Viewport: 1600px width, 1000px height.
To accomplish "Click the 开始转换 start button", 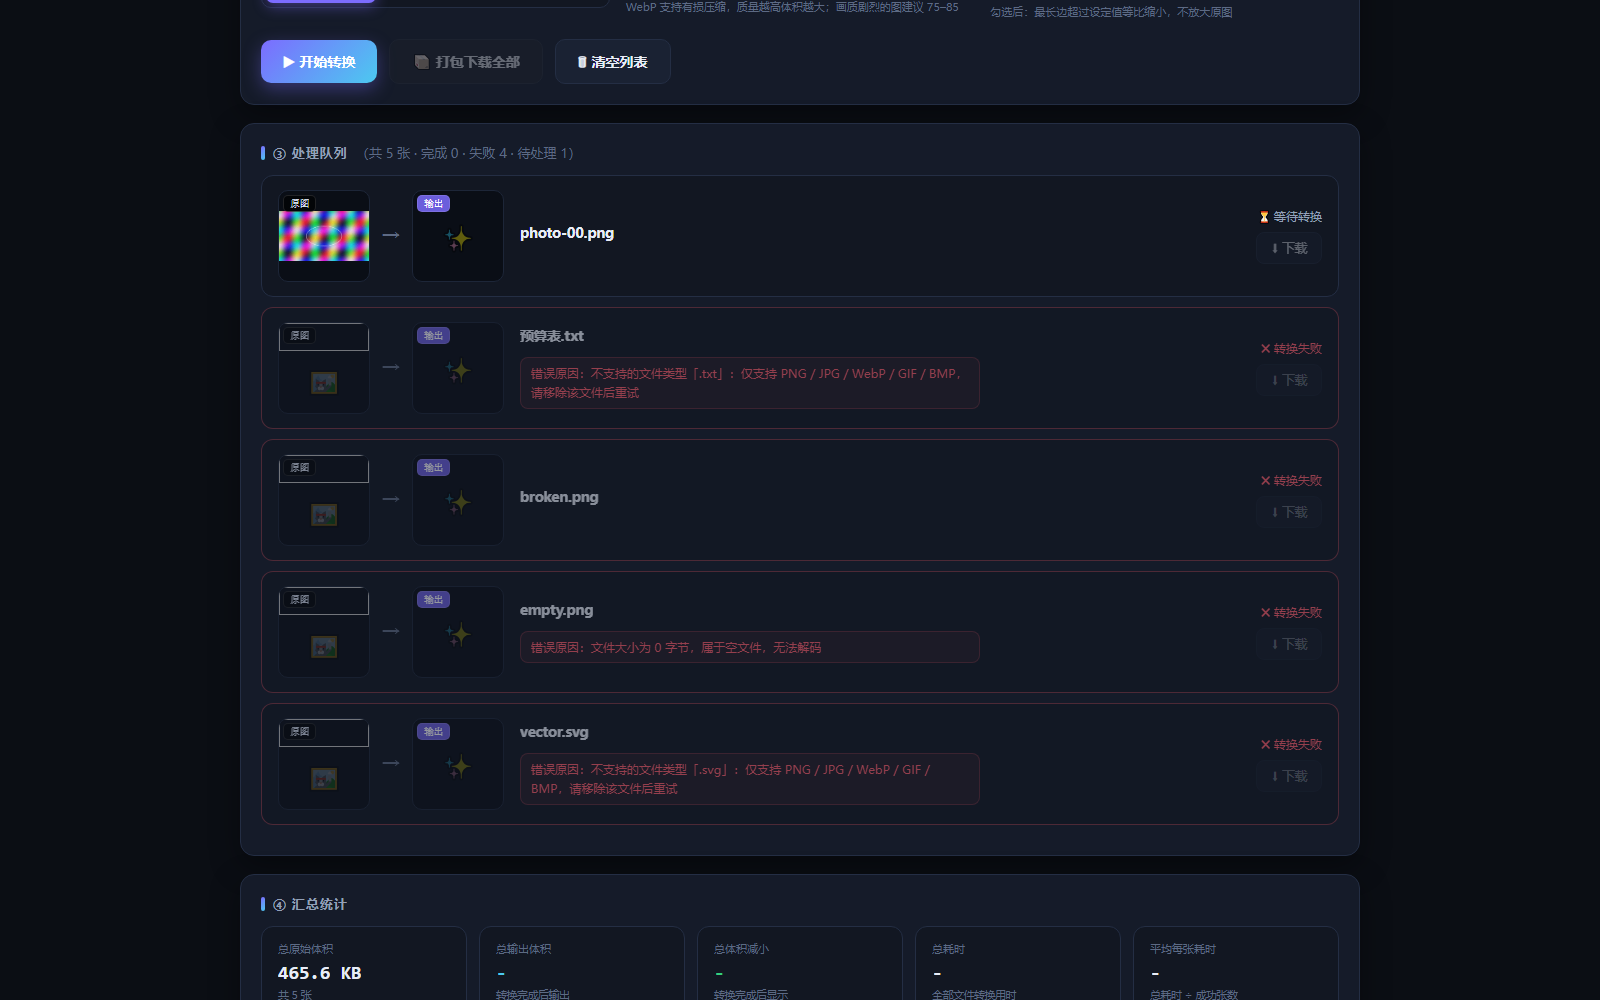I will point(319,62).
